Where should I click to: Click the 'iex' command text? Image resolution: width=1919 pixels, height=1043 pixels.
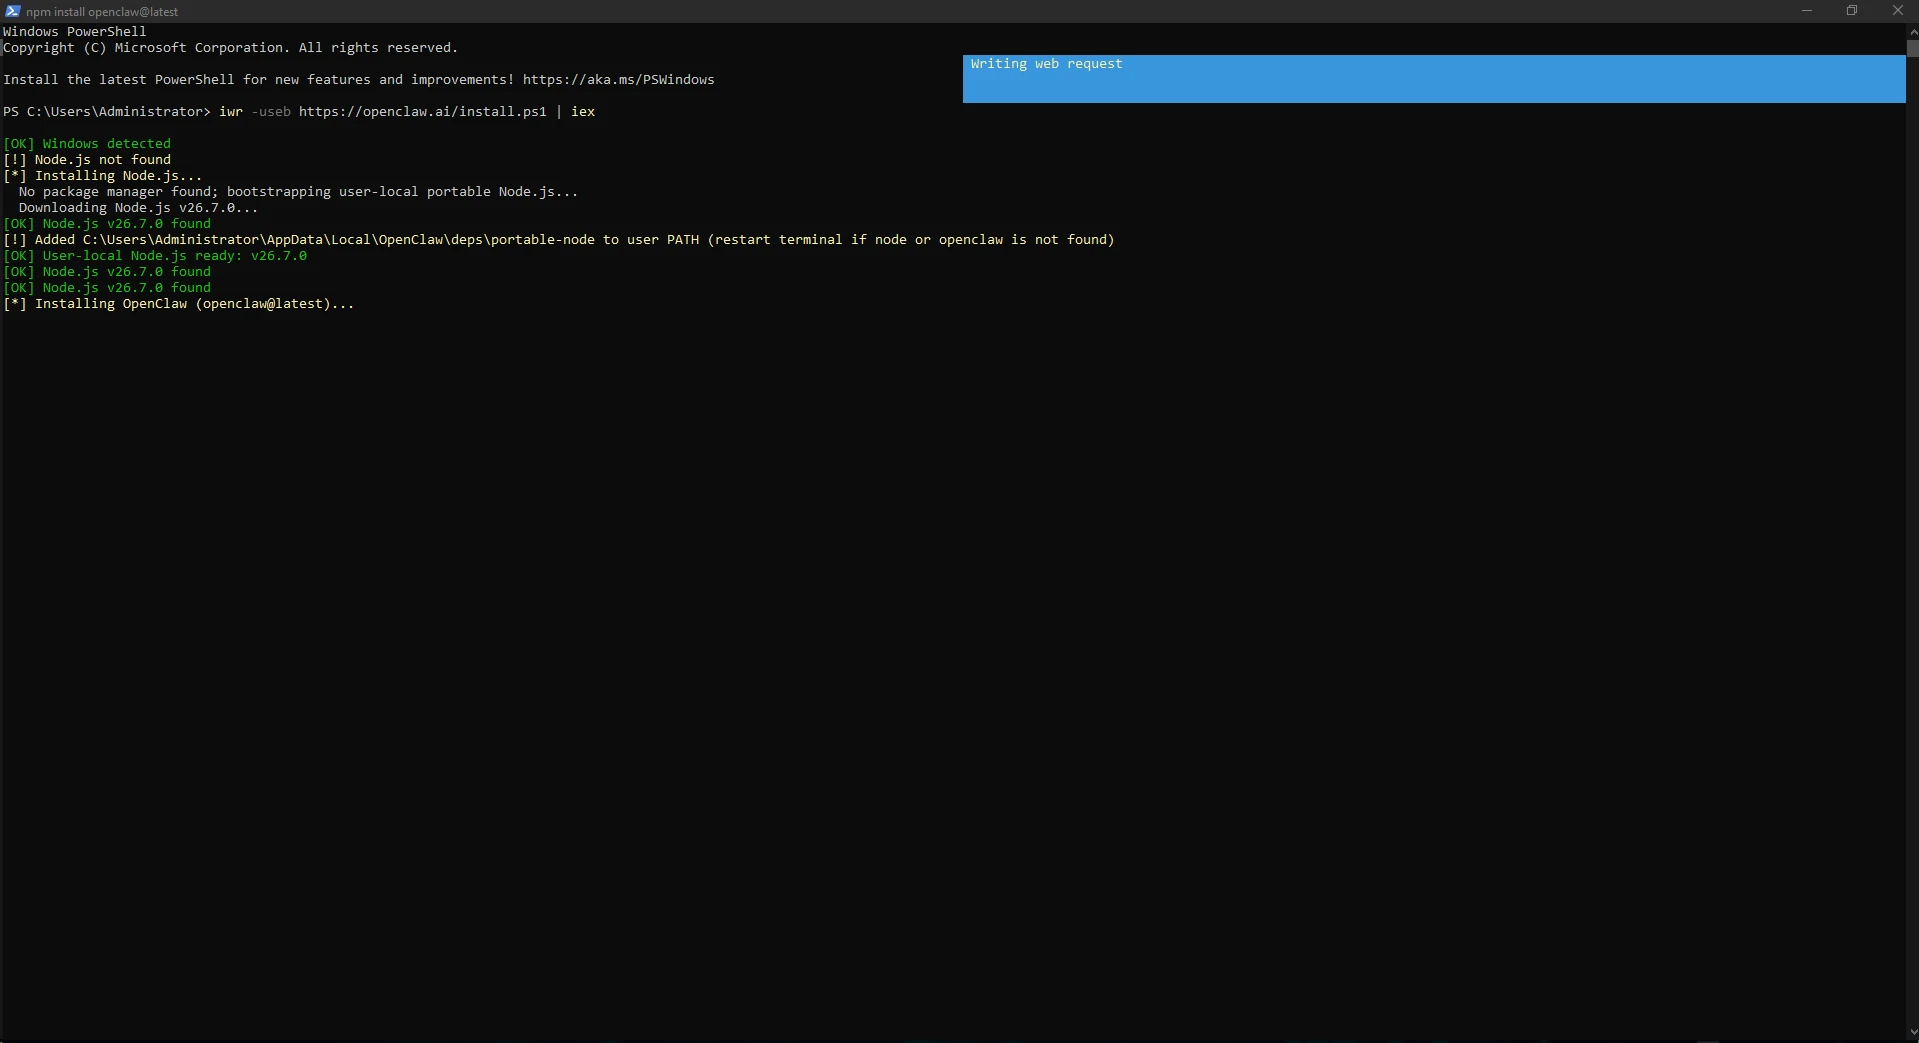[583, 112]
